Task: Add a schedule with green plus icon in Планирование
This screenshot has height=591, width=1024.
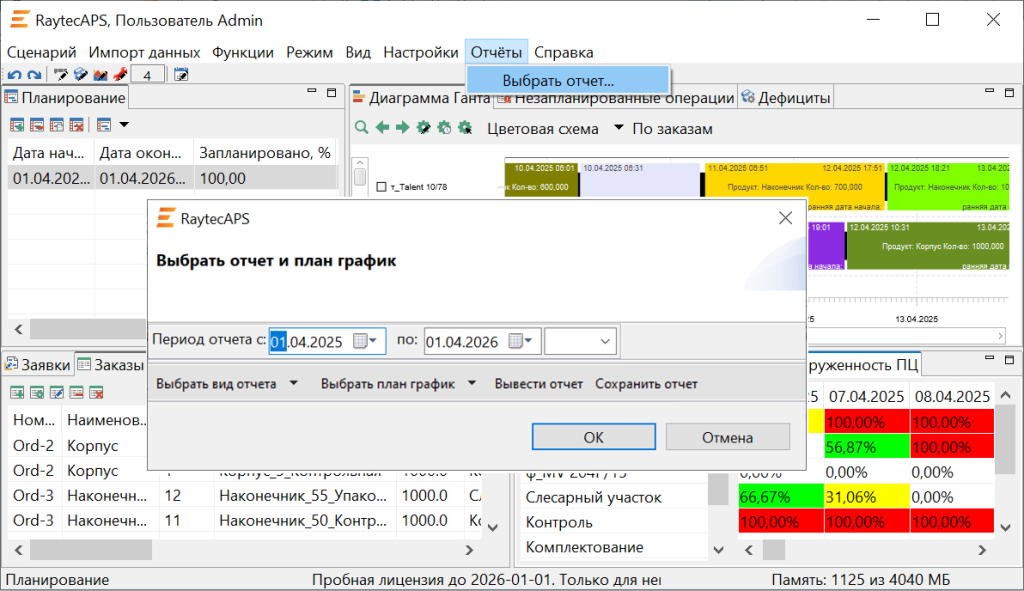Action: click(x=17, y=125)
